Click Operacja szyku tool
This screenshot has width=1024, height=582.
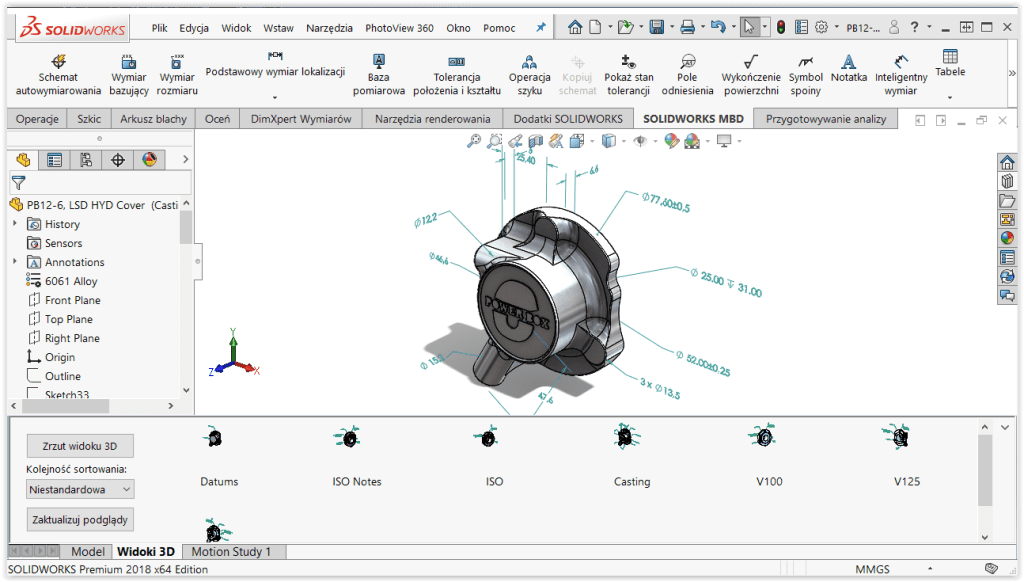coord(530,75)
